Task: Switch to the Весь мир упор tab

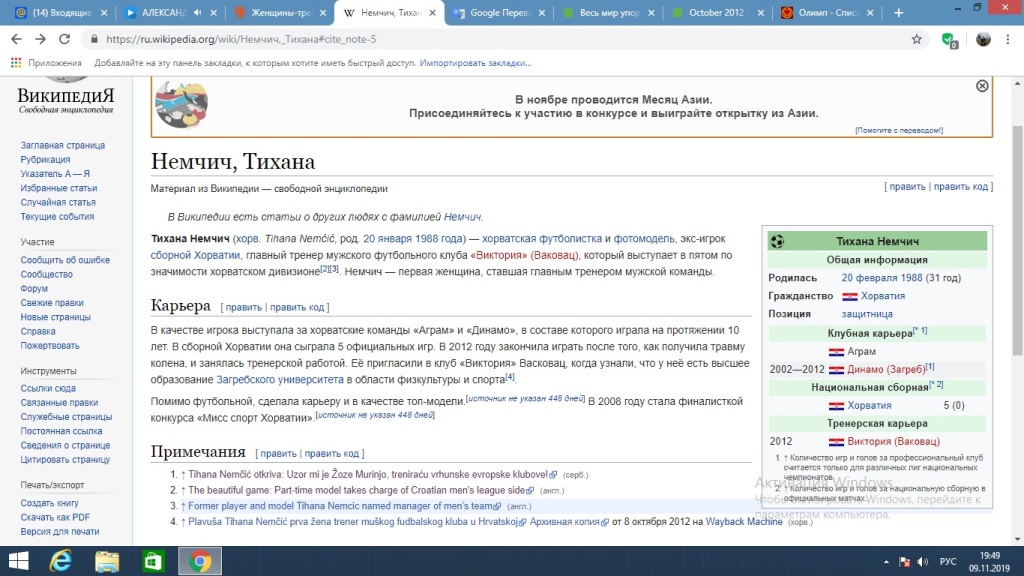Action: point(609,12)
